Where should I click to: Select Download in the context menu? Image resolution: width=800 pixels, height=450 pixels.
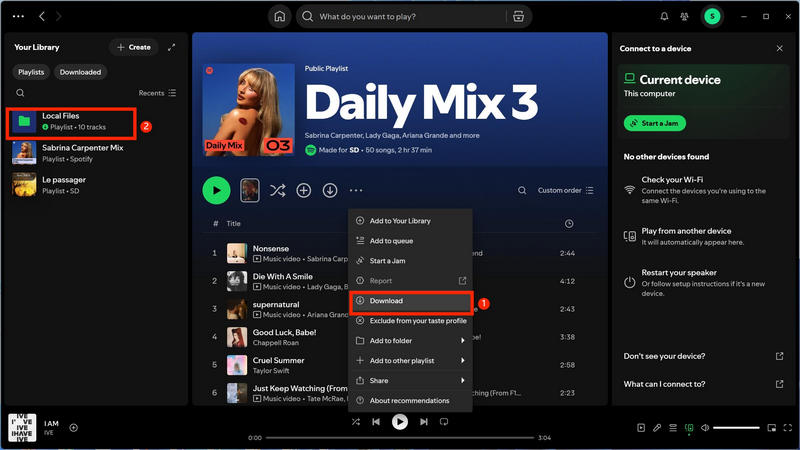pyautogui.click(x=410, y=301)
